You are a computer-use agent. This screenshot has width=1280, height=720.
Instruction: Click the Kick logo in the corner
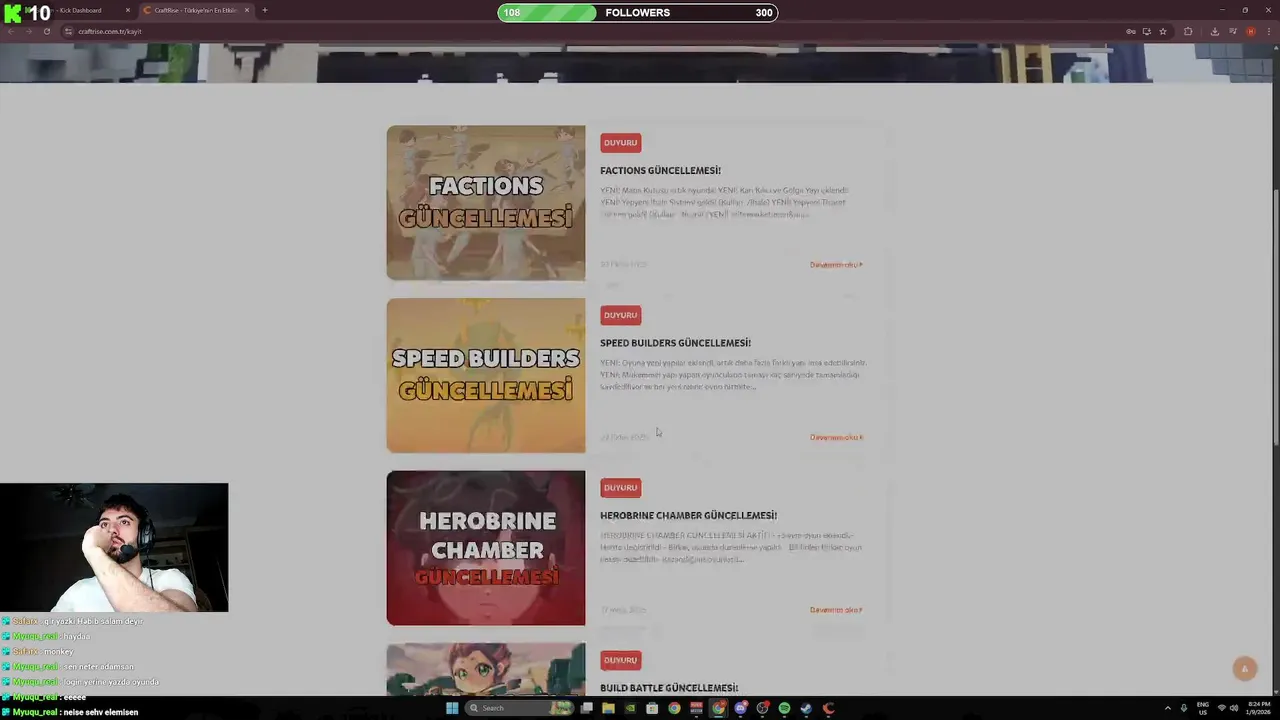13,13
